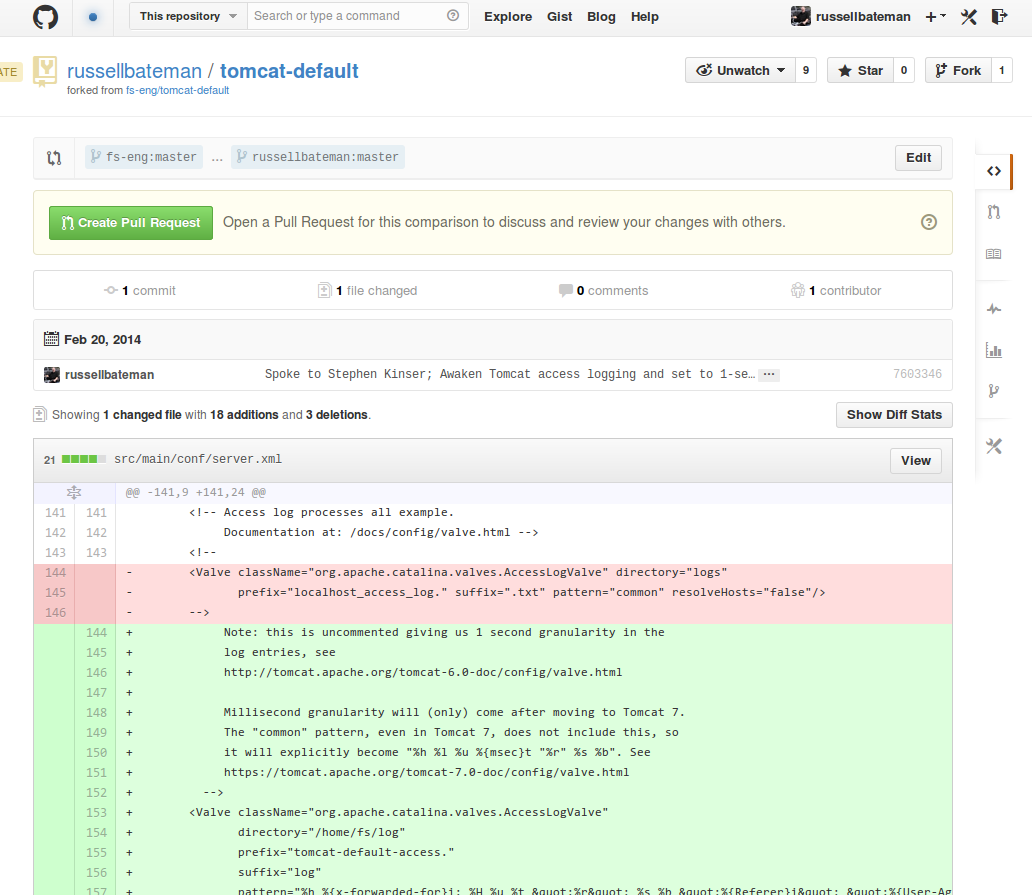Open the tomcat-default repository title link
This screenshot has width=1032, height=895.
tap(289, 71)
